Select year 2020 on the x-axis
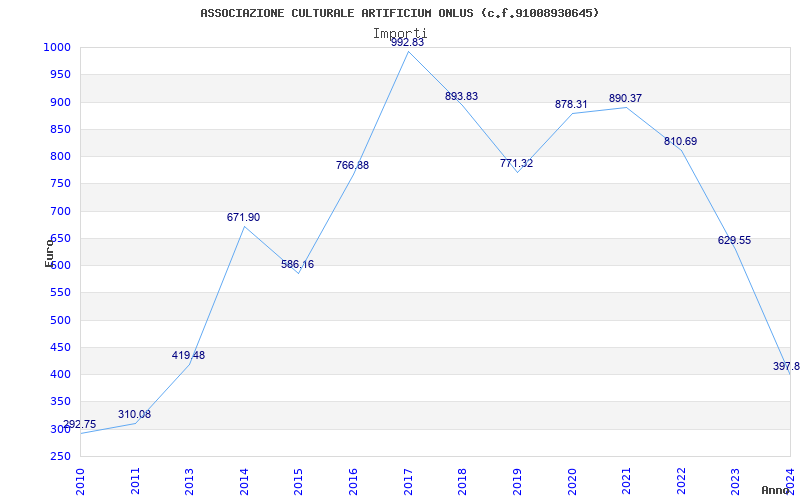Screen dimensions: 800x500 (x=571, y=481)
